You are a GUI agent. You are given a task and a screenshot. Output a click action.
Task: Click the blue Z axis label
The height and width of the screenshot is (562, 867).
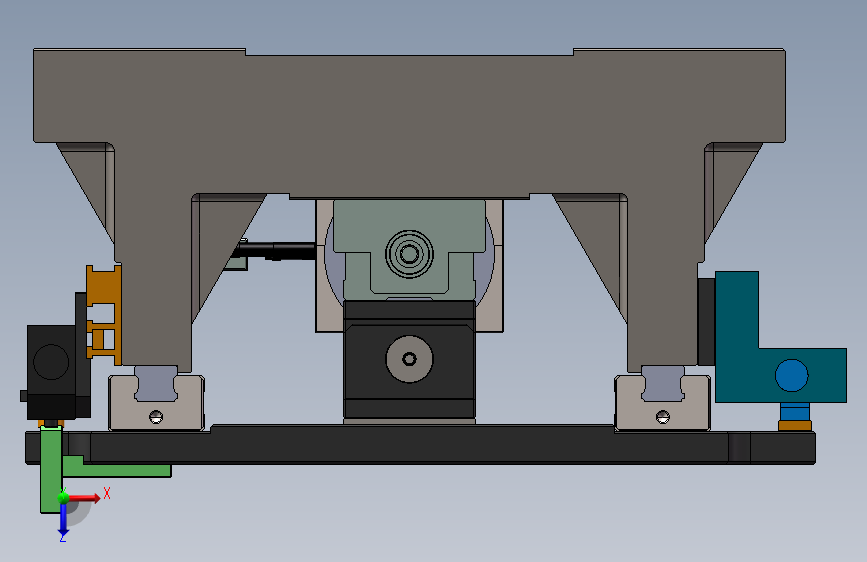(62, 538)
